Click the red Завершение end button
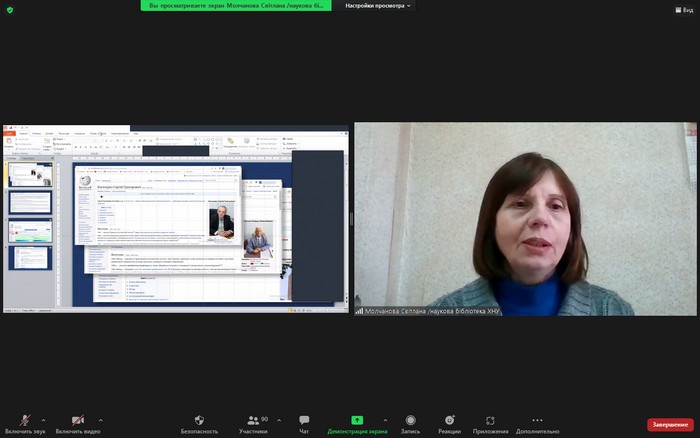 pos(669,424)
